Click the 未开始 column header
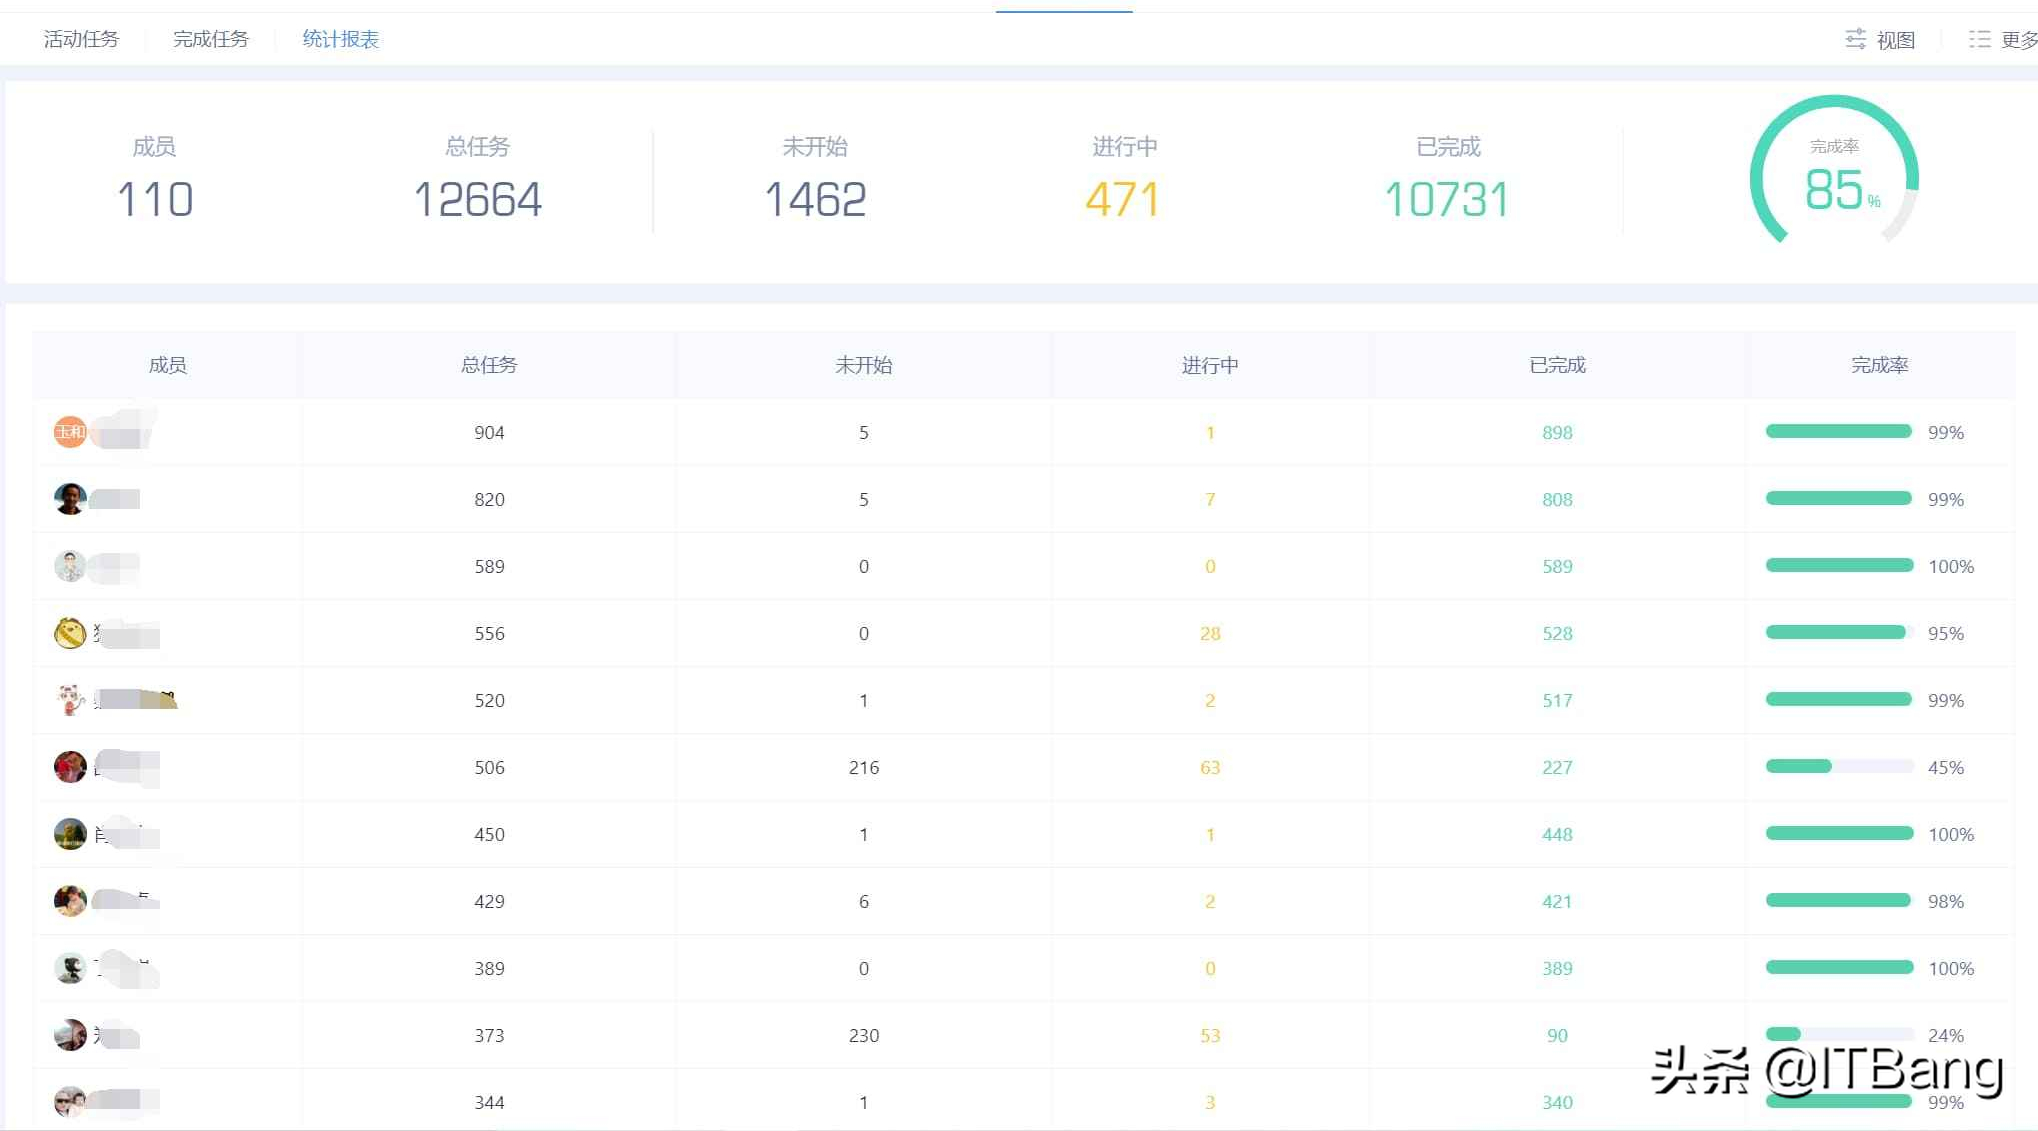The width and height of the screenshot is (2038, 1131). [864, 365]
